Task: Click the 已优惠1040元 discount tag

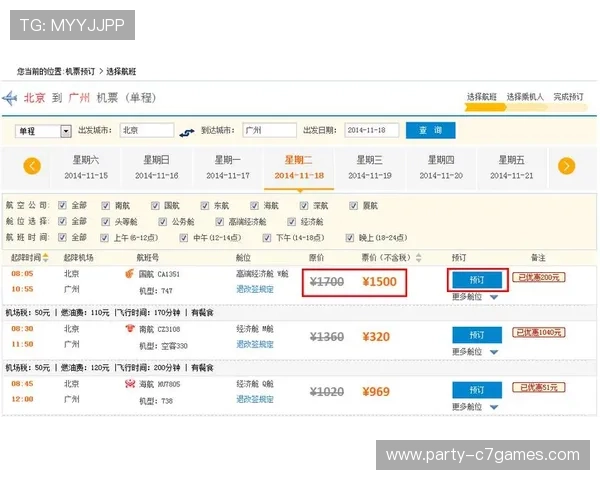Action: (539, 332)
